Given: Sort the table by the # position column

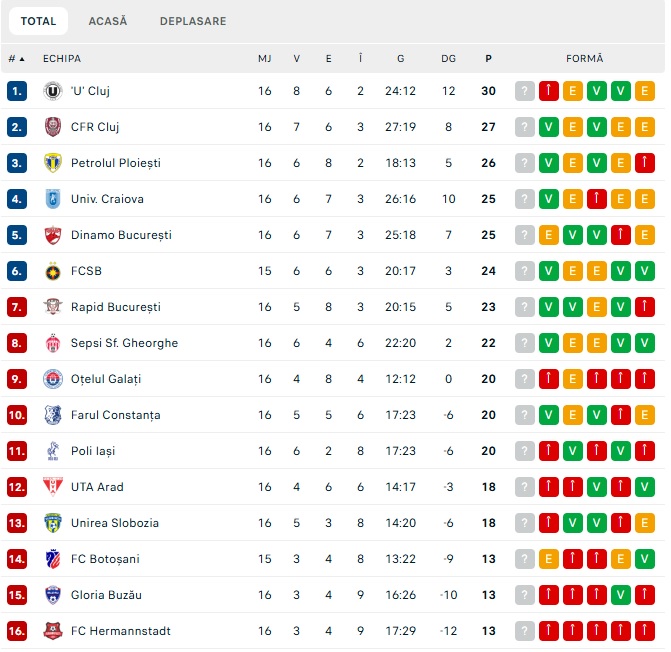Looking at the screenshot, I should tap(16, 59).
